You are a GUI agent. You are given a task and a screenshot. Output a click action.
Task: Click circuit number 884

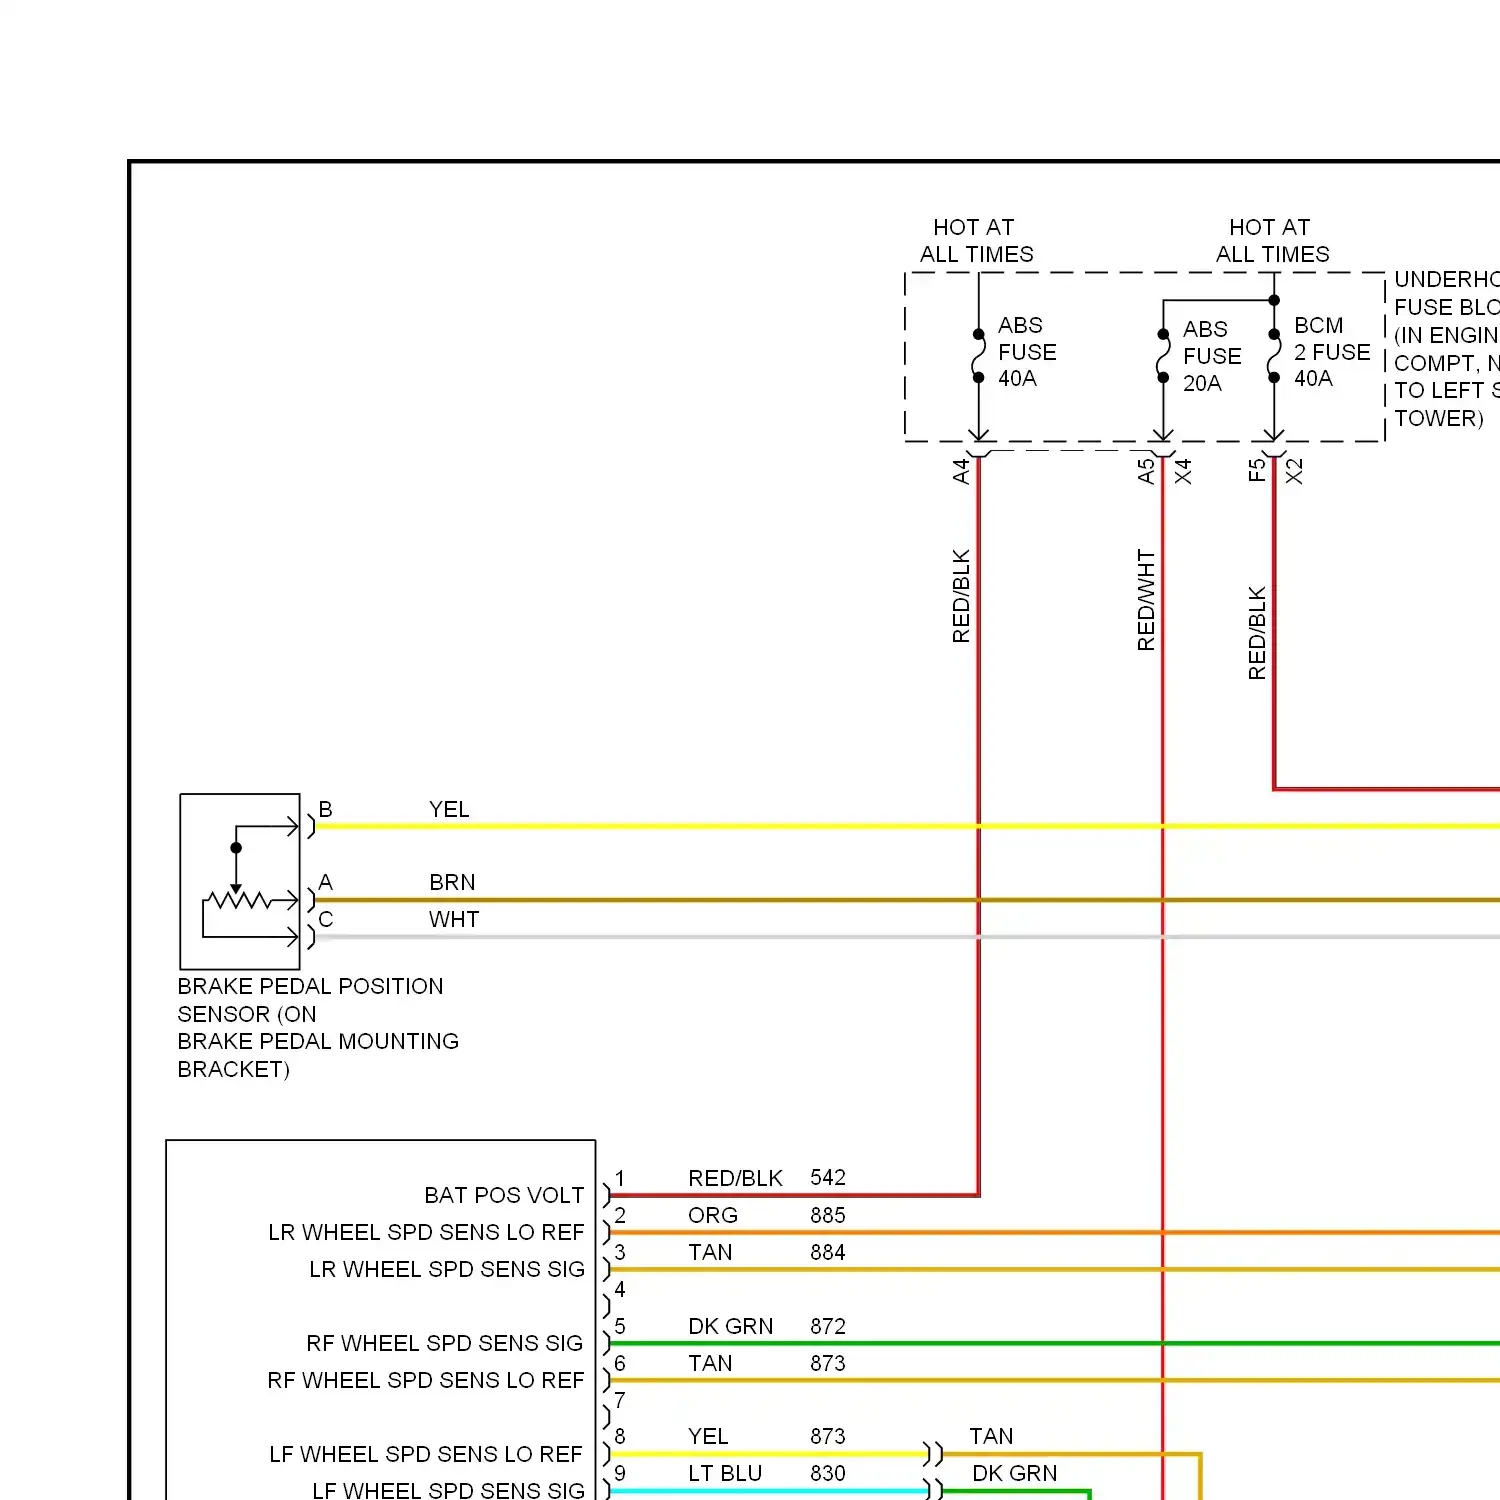point(828,1252)
